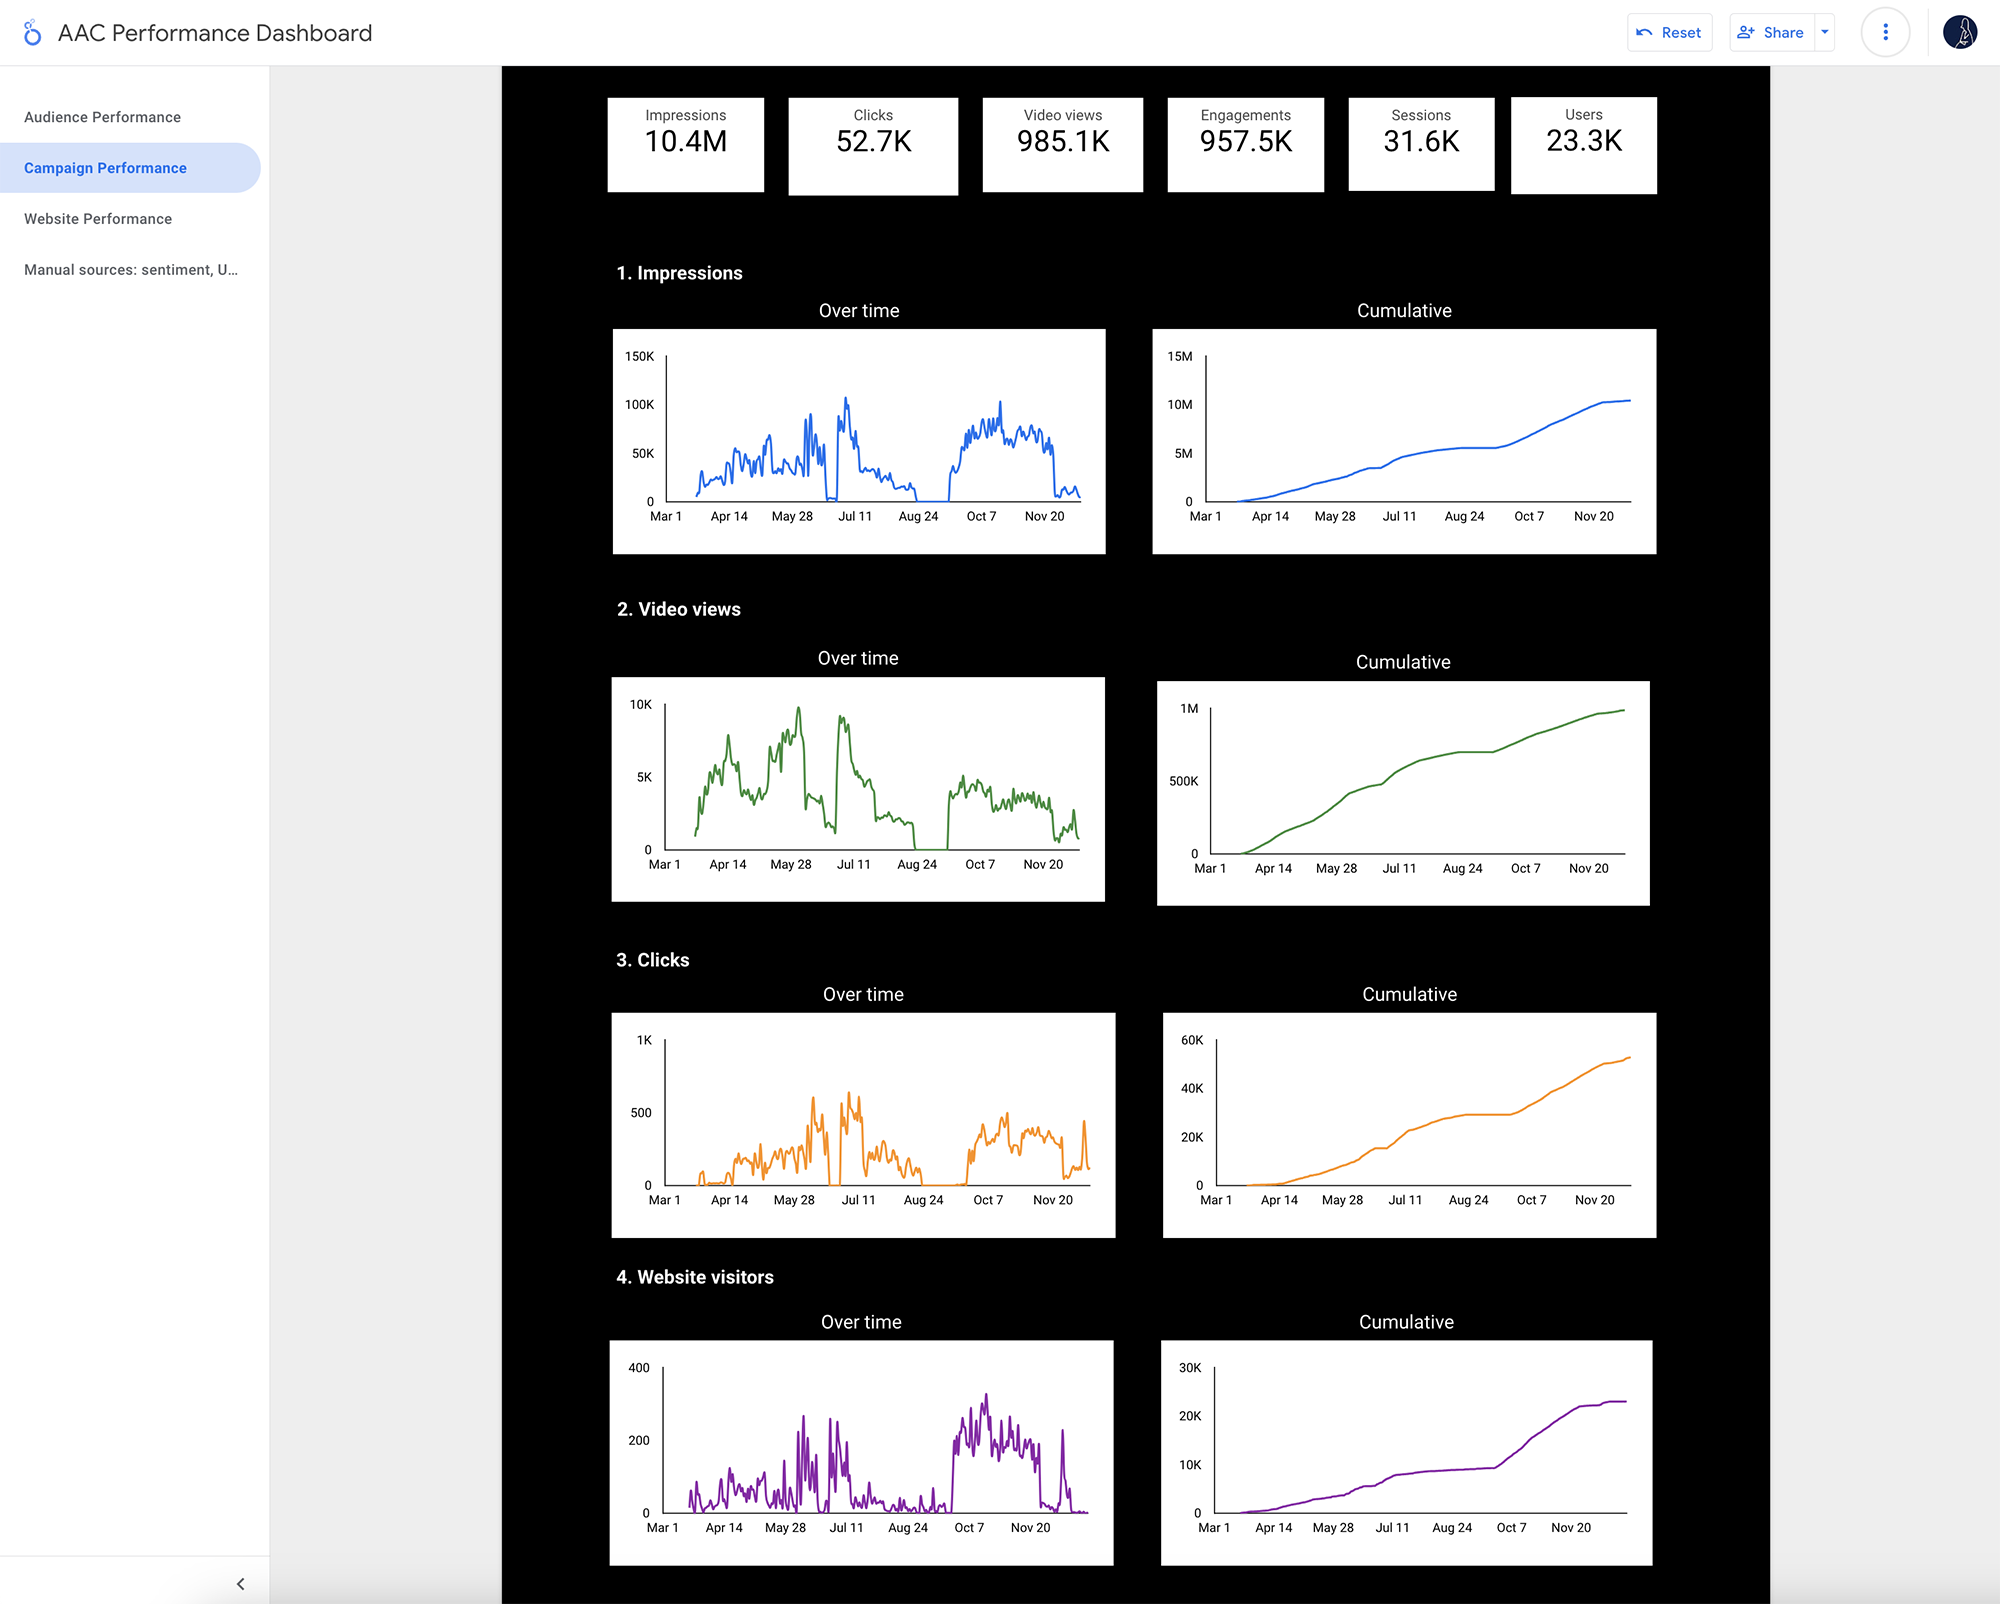Click the Users 23.3K scorecard

(1584, 144)
